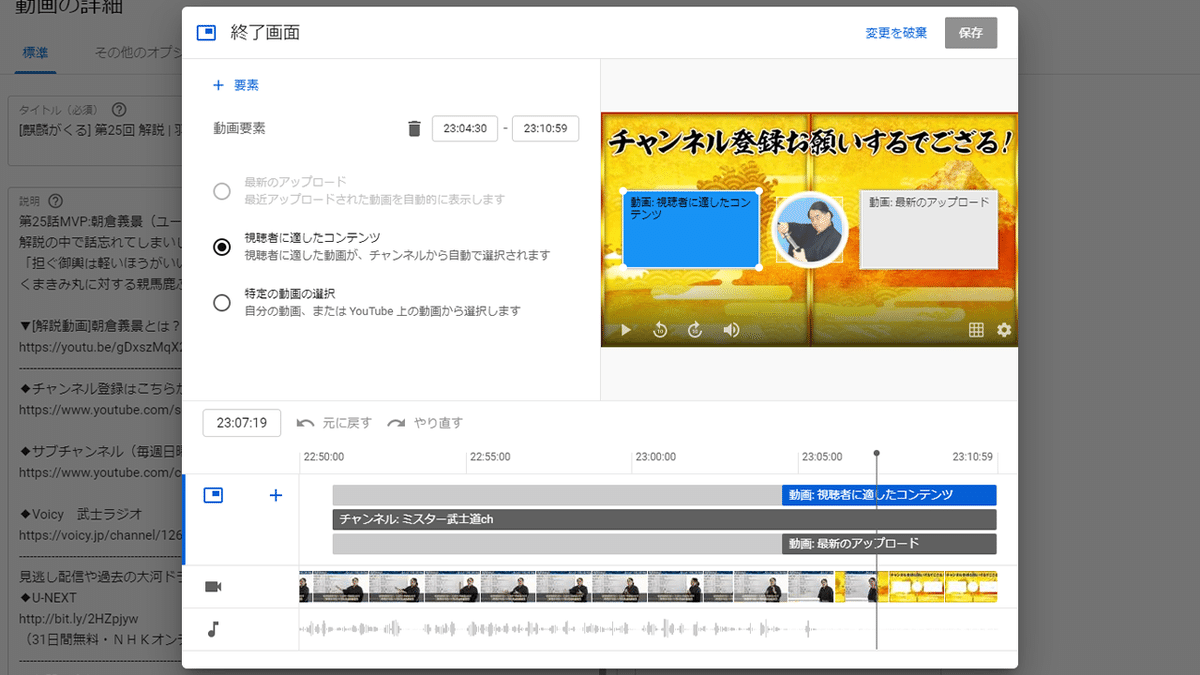Click the help icon next to タイトル (必須)
The height and width of the screenshot is (675, 1200).
[x=119, y=109]
